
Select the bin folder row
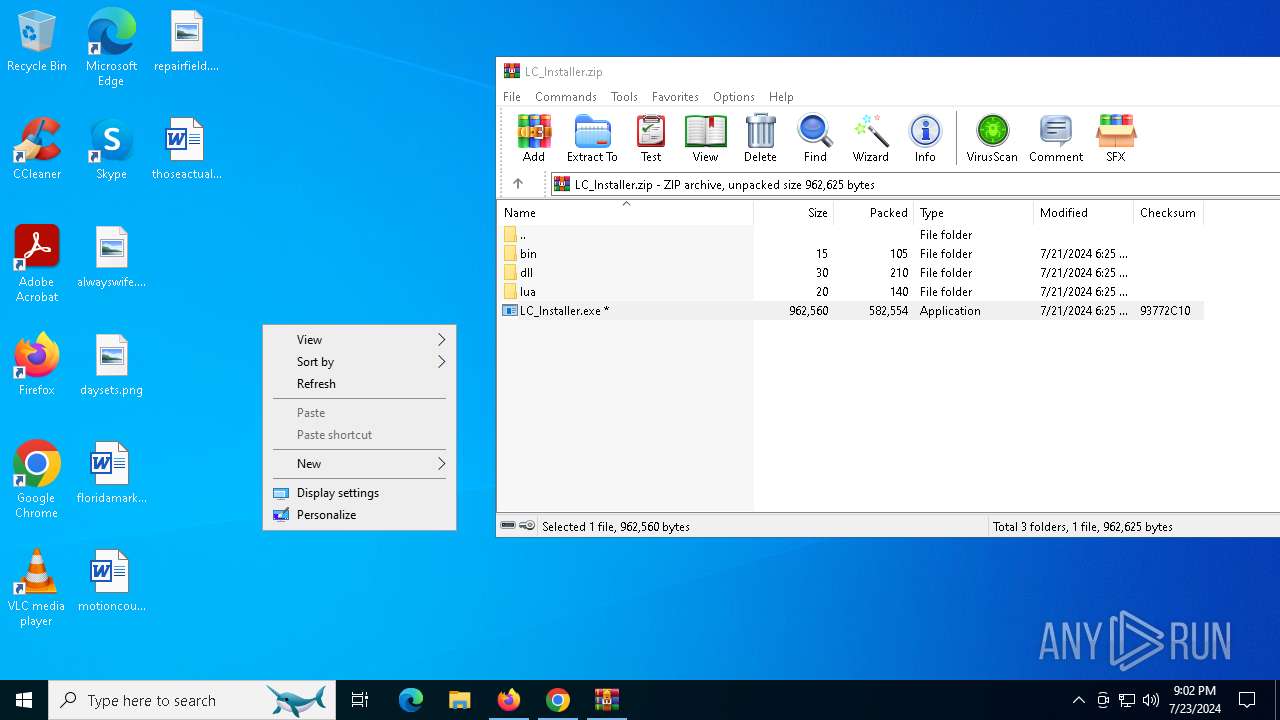tap(850, 254)
